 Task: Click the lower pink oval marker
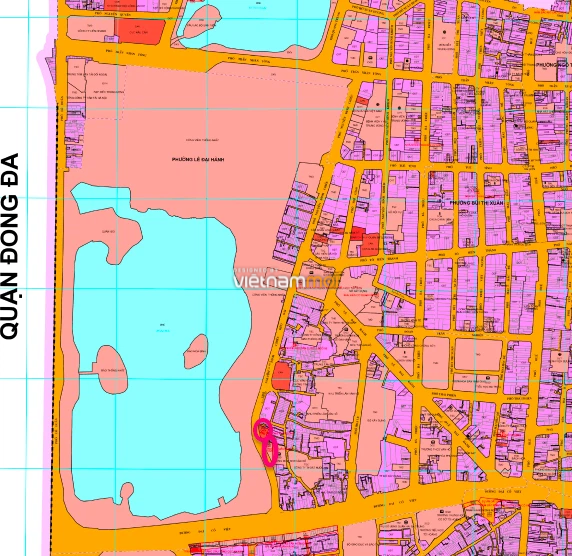click(269, 452)
